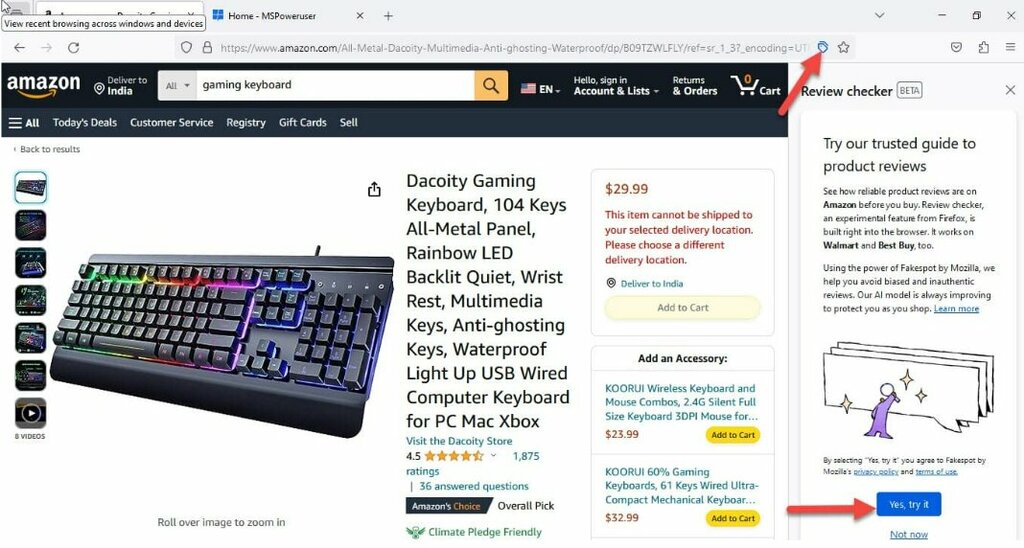The height and width of the screenshot is (548, 1024).
Task: Open the shopping Cart icon
Action: (756, 86)
